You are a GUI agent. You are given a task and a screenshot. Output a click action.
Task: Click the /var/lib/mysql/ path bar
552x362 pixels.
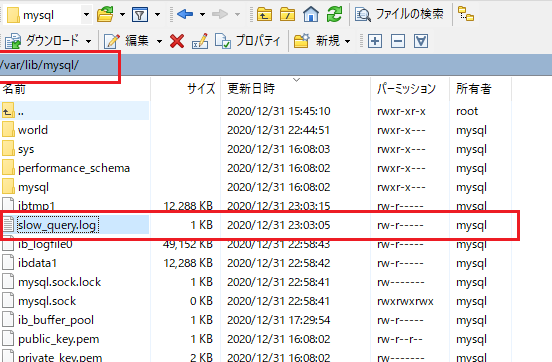click(276, 65)
